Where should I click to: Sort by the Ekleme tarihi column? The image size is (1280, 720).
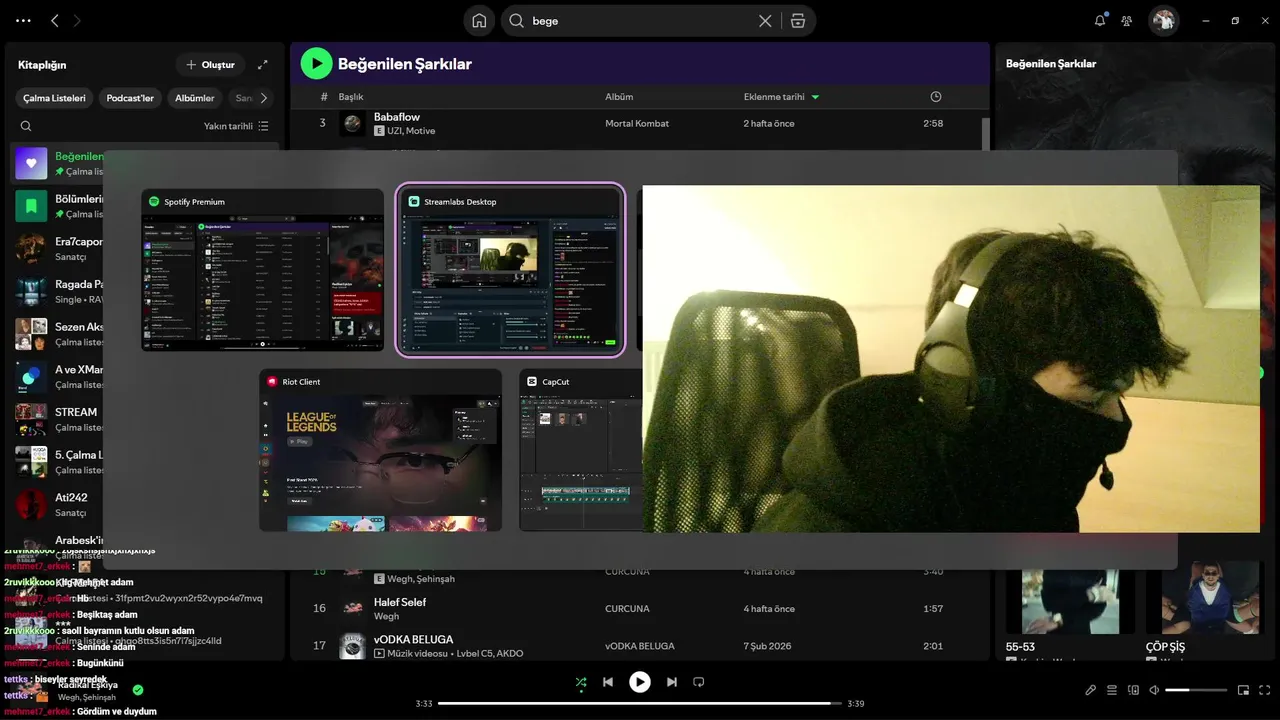point(781,97)
